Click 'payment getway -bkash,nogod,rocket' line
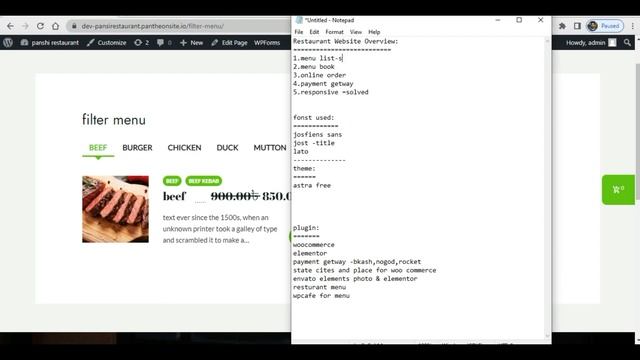 [357, 262]
